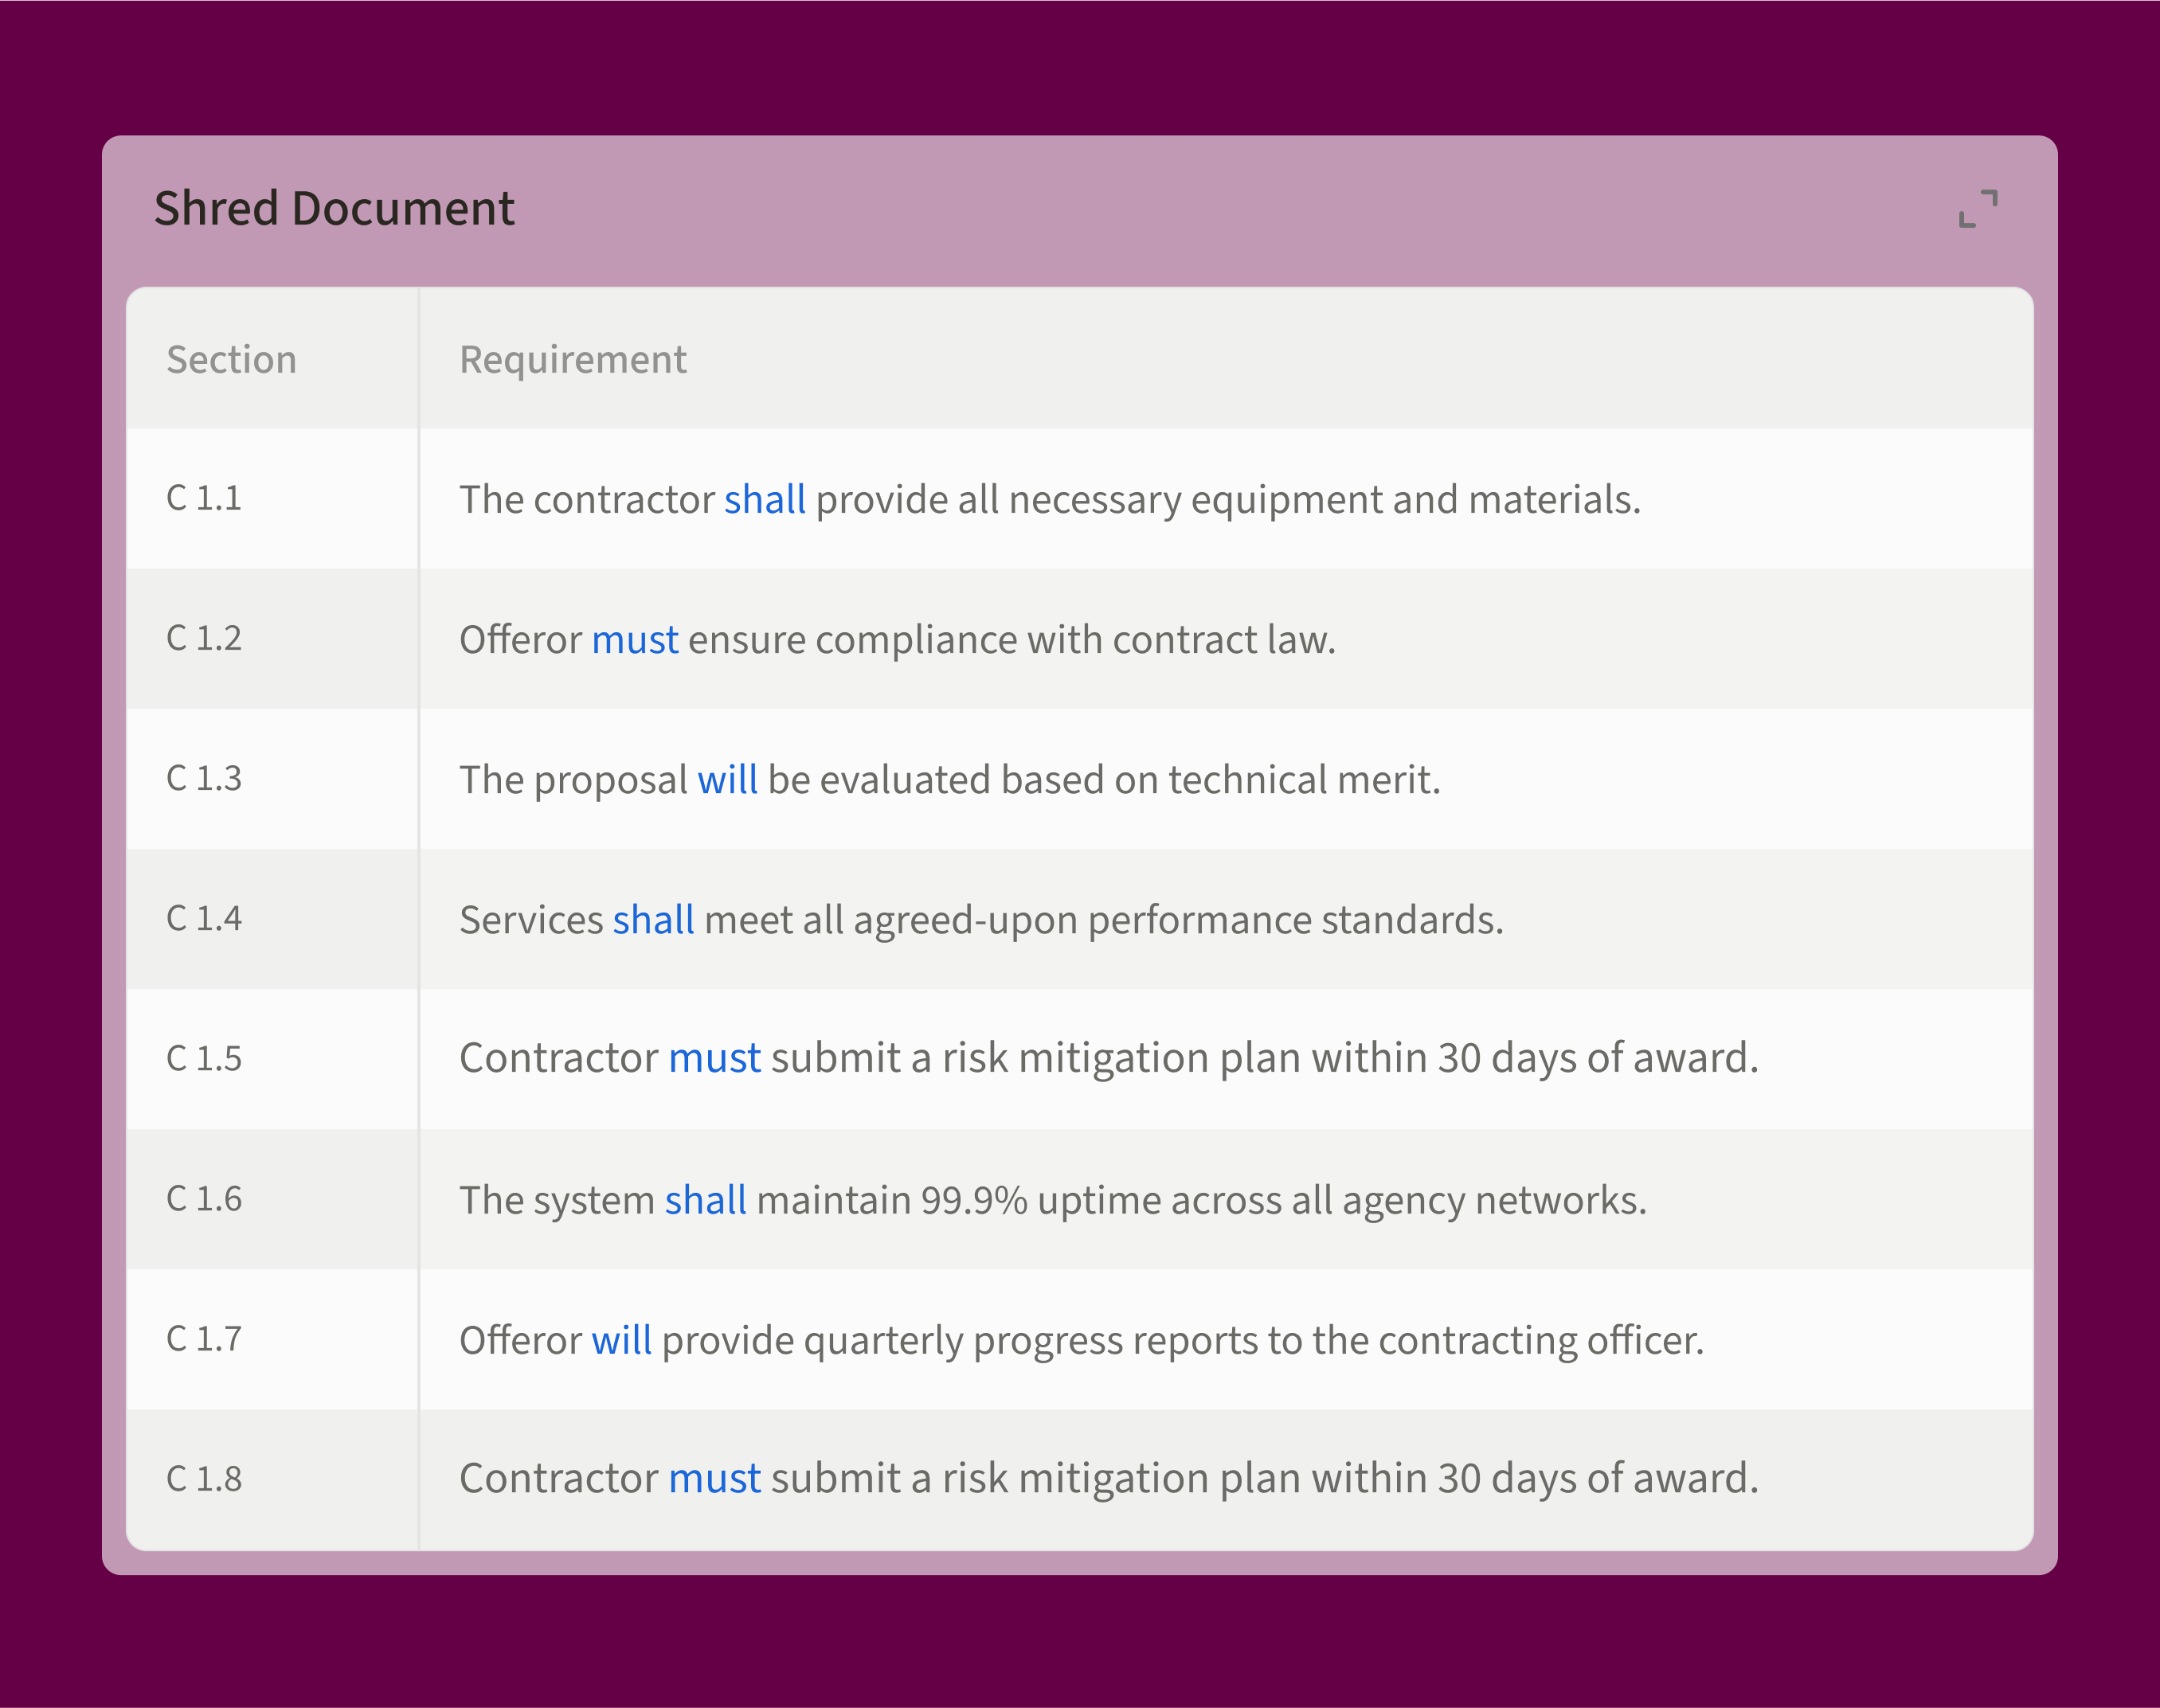
Task: Select section C 1.1 cell
Action: [204, 498]
